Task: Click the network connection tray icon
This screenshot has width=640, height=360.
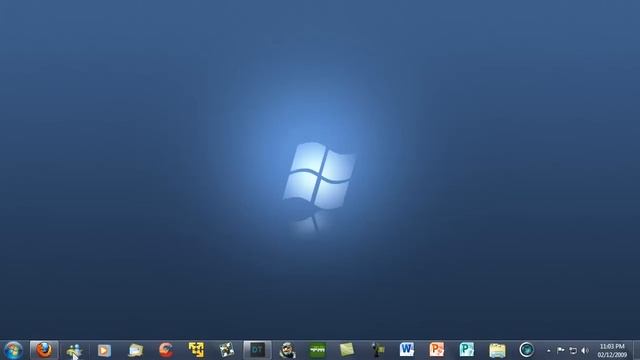Action: pyautogui.click(x=573, y=351)
